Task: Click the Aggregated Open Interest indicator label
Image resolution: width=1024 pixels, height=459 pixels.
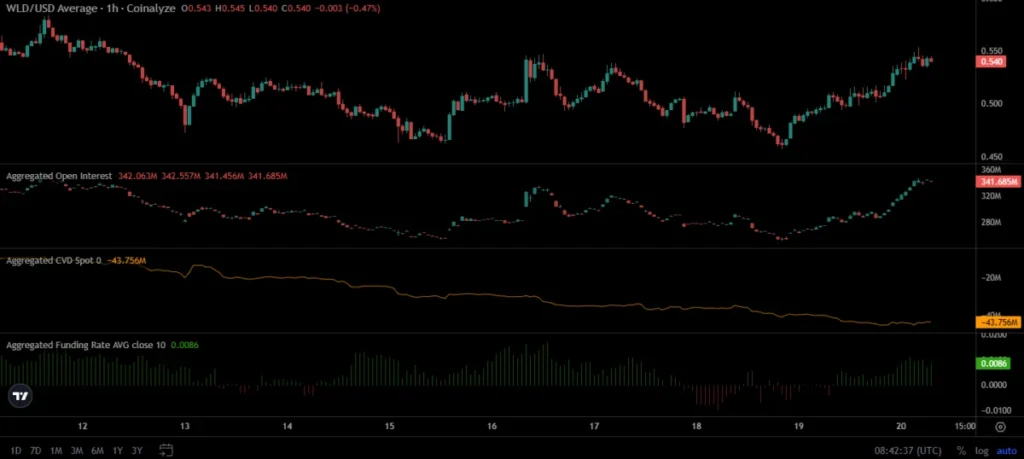Action: tap(59, 176)
